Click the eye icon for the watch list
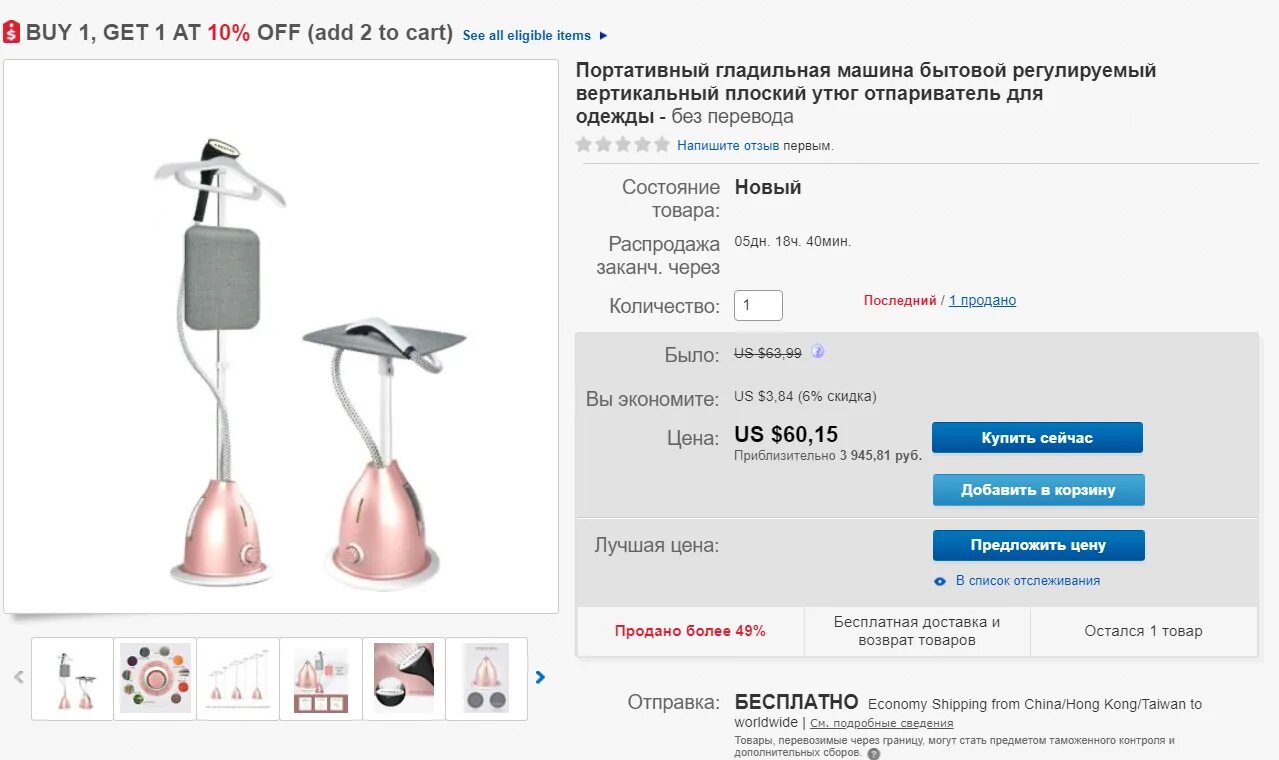The width and height of the screenshot is (1279, 760). point(940,581)
